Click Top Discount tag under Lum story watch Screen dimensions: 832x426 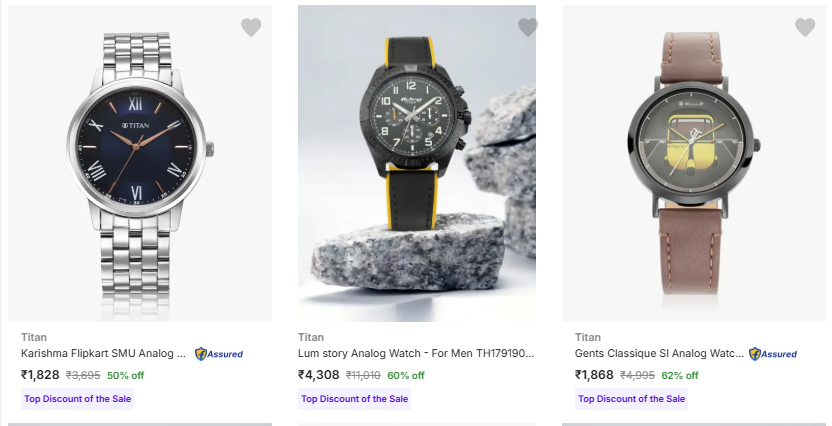[355, 399]
